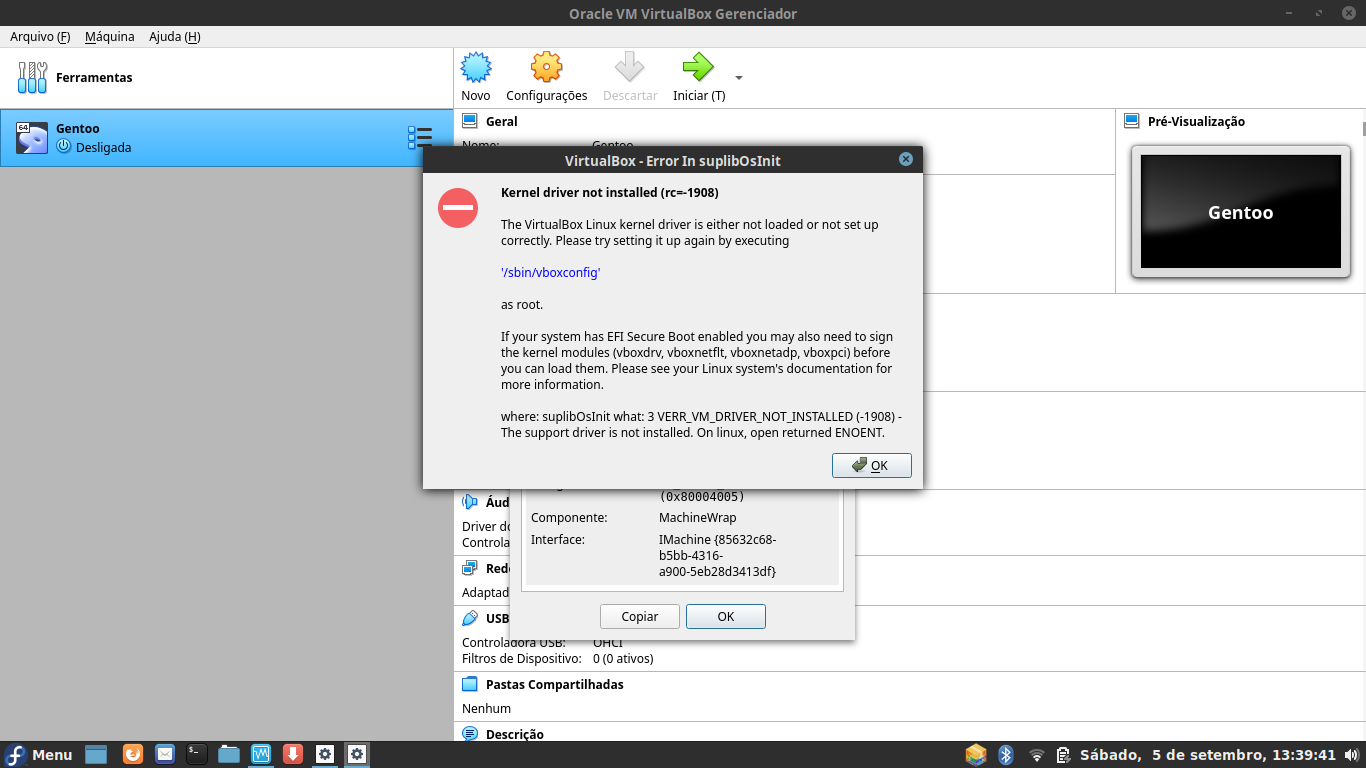Confirm the kernel driver error with OK

pyautogui.click(x=871, y=465)
